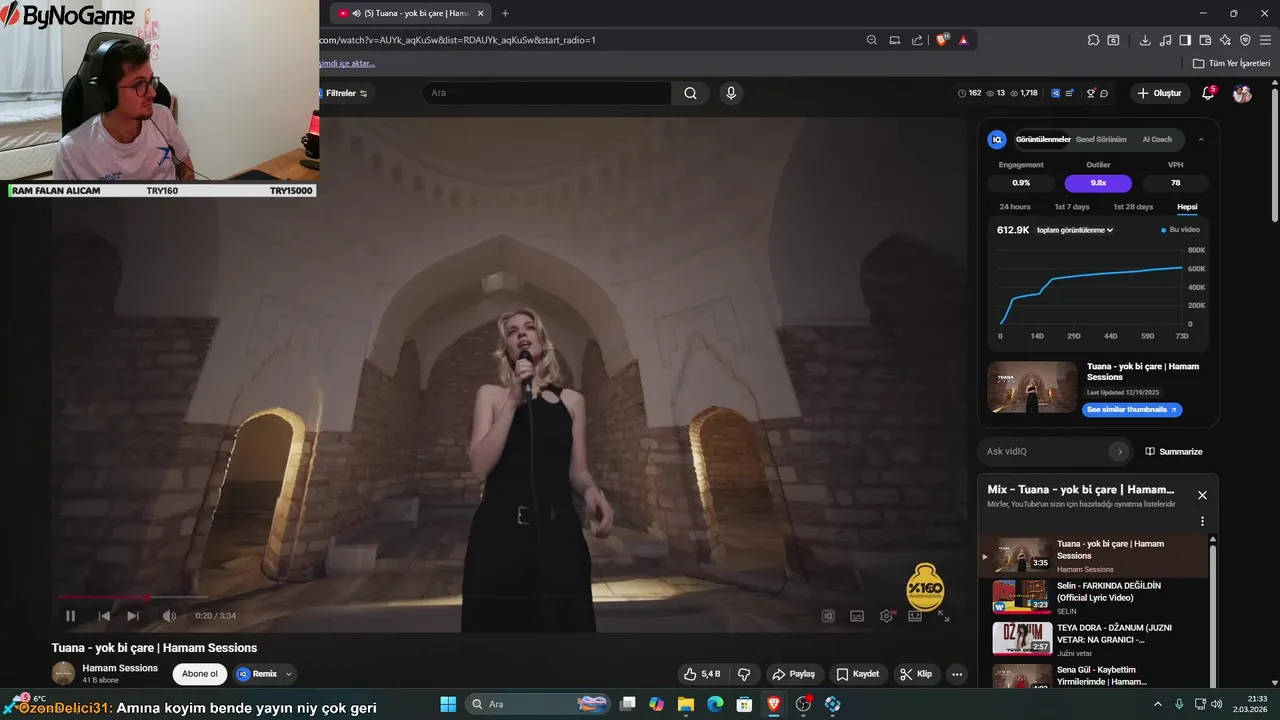Submit search with the magnifier button
The image size is (1280, 720).
pos(690,93)
